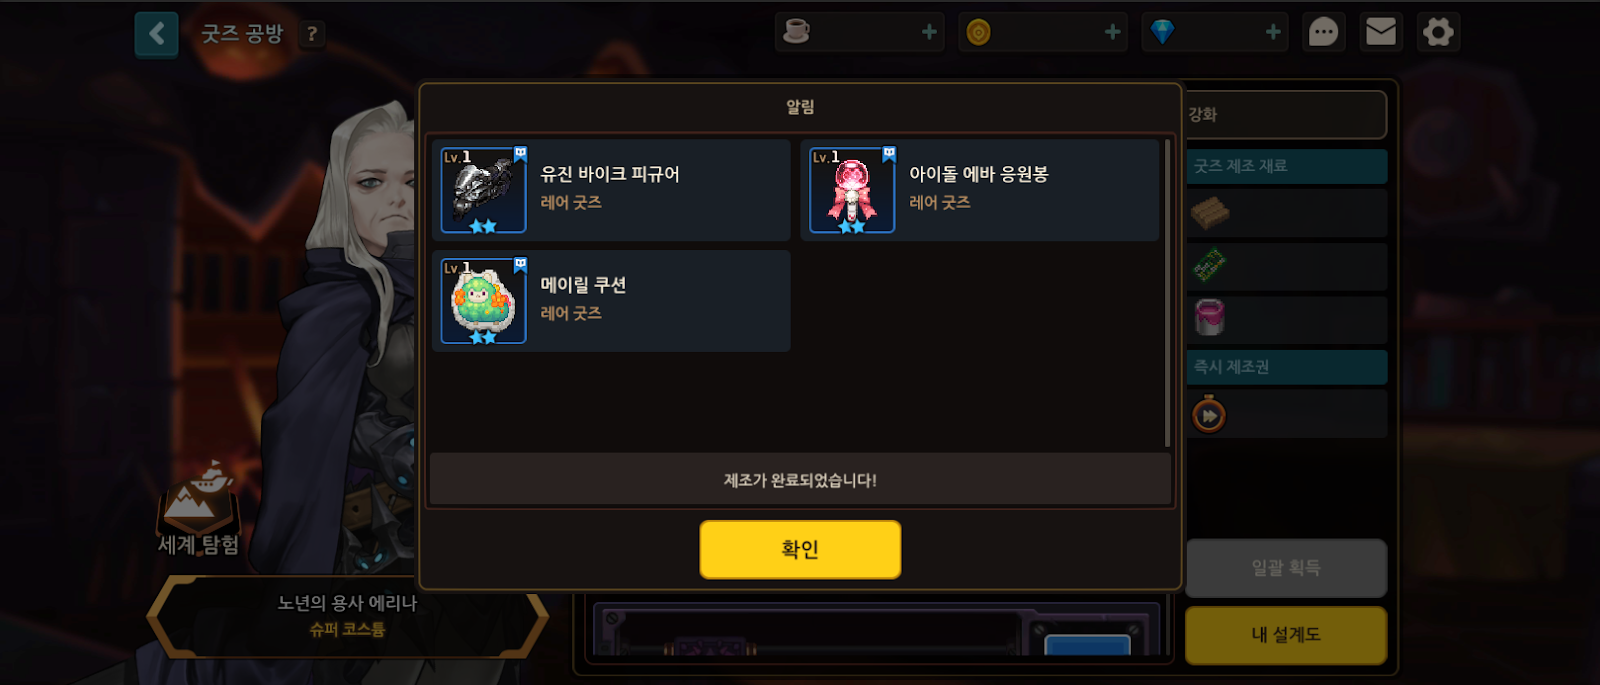Add more coffee currency with plus
Image resolution: width=1600 pixels, height=685 pixels.
tap(929, 32)
